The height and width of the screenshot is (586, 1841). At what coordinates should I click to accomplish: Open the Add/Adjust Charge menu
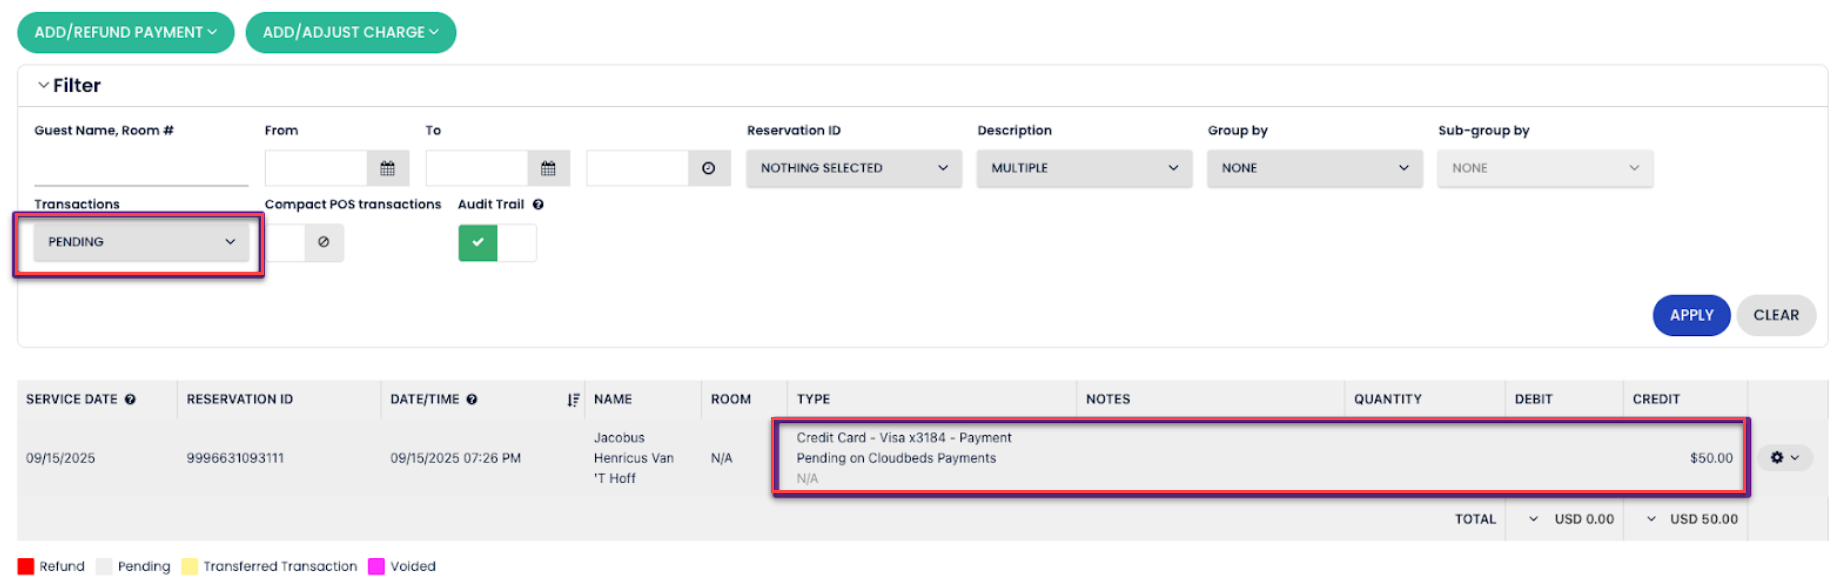pos(350,32)
